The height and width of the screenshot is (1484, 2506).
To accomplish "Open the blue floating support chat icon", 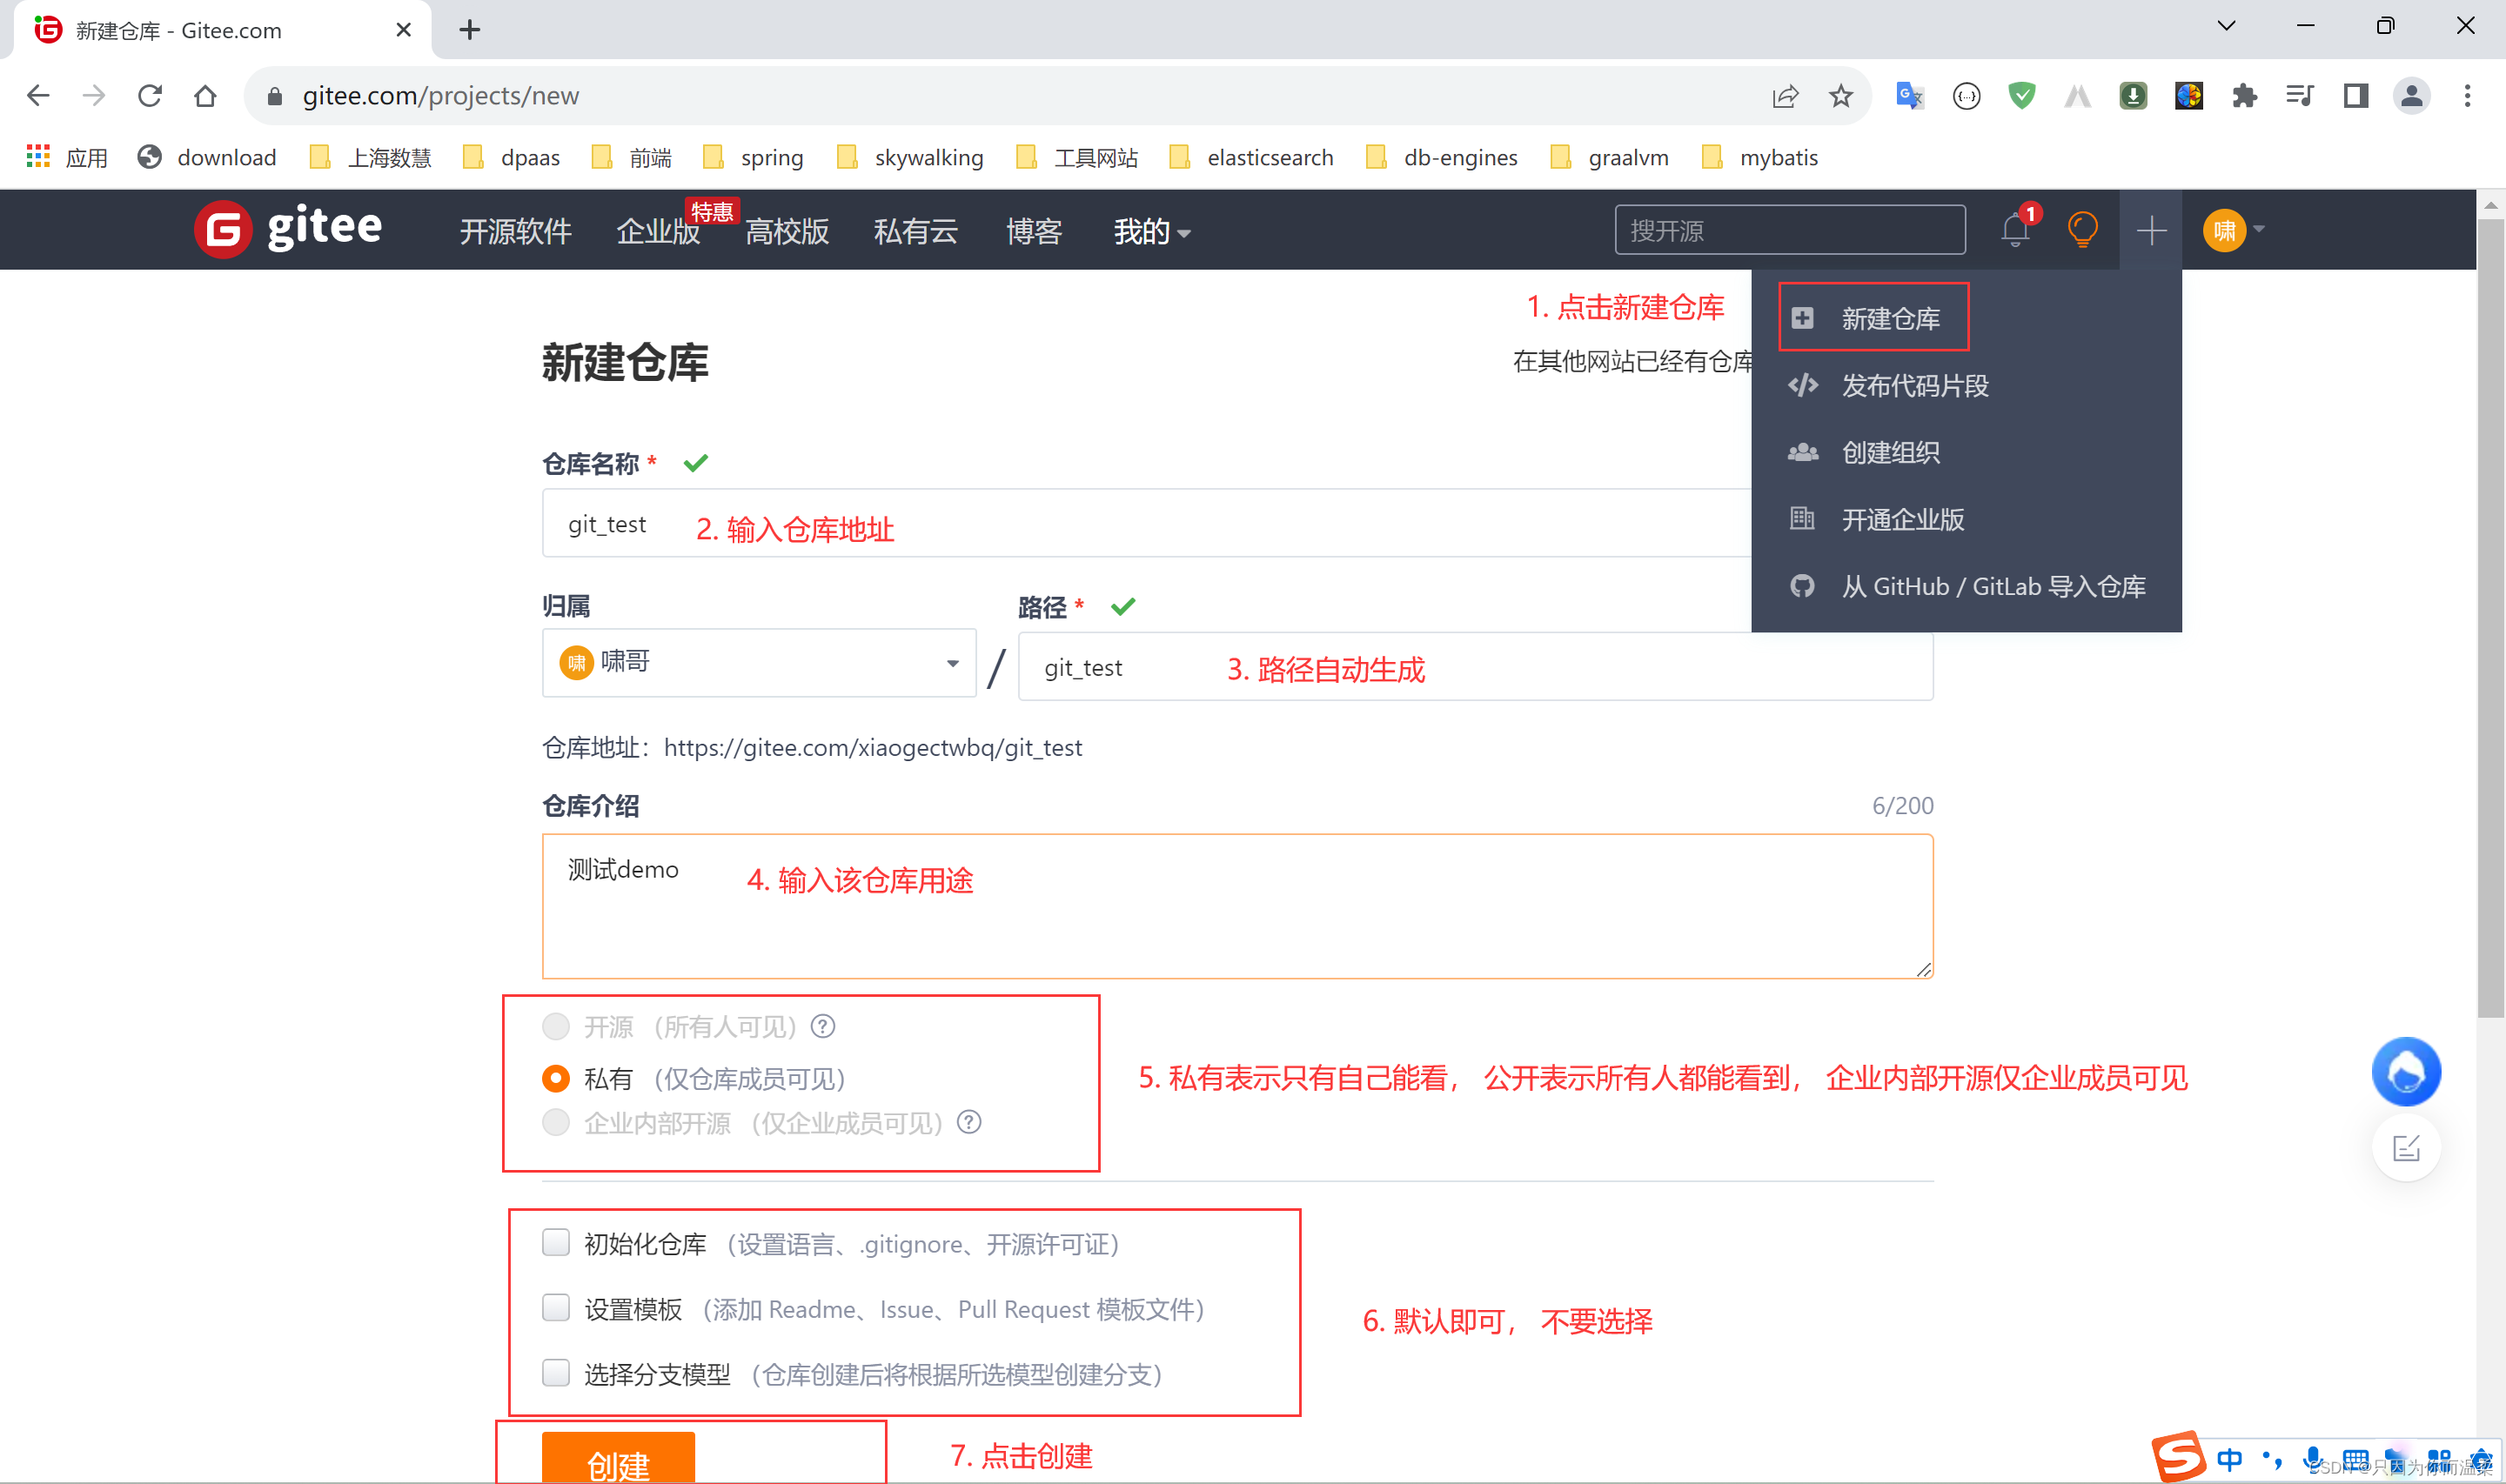I will (2405, 1072).
